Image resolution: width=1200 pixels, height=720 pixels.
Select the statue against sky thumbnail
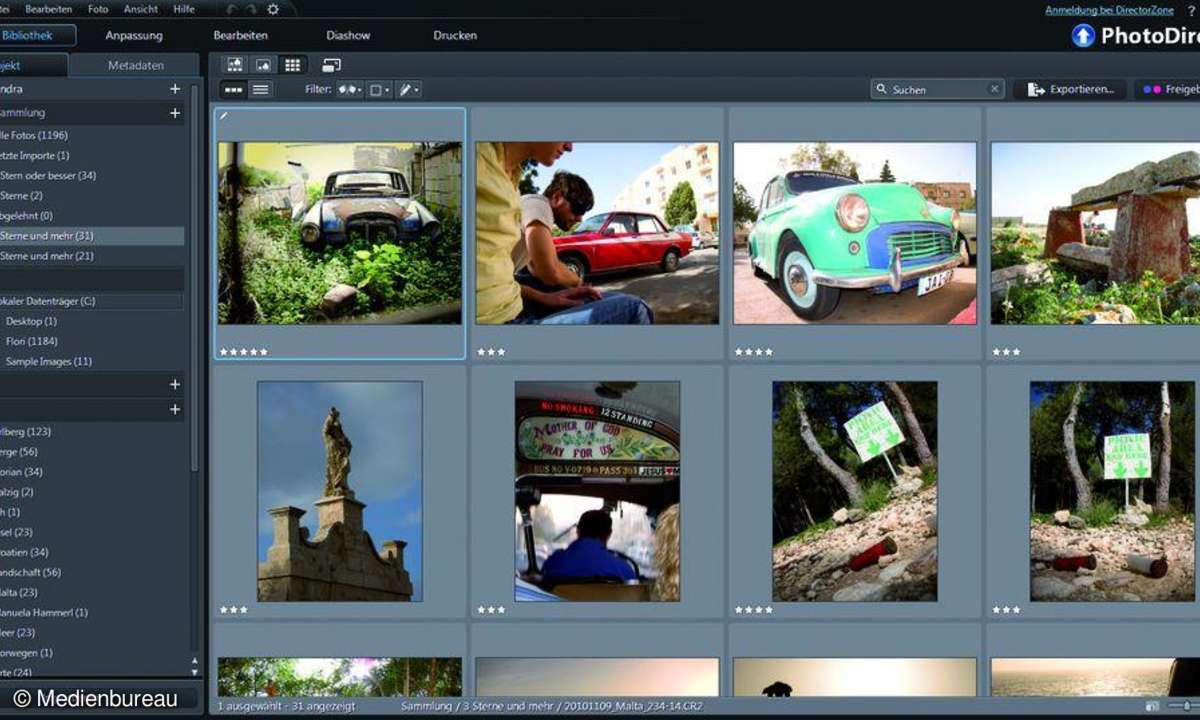click(340, 491)
